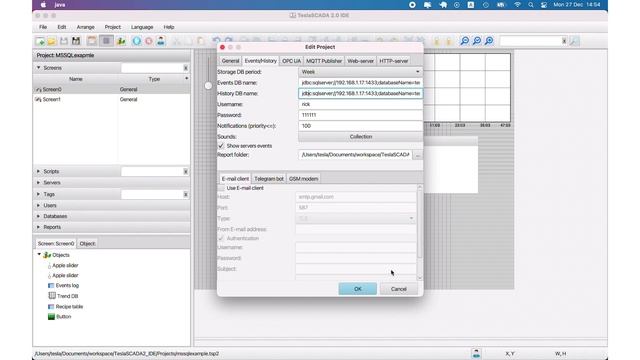
Task: Click the red circle toolbar icon
Action: tap(149, 41)
